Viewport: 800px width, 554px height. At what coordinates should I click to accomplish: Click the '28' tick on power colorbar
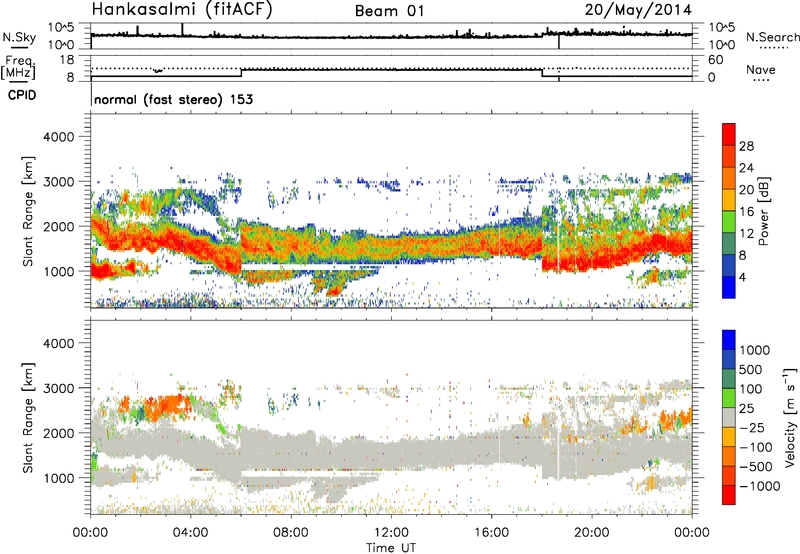click(746, 146)
